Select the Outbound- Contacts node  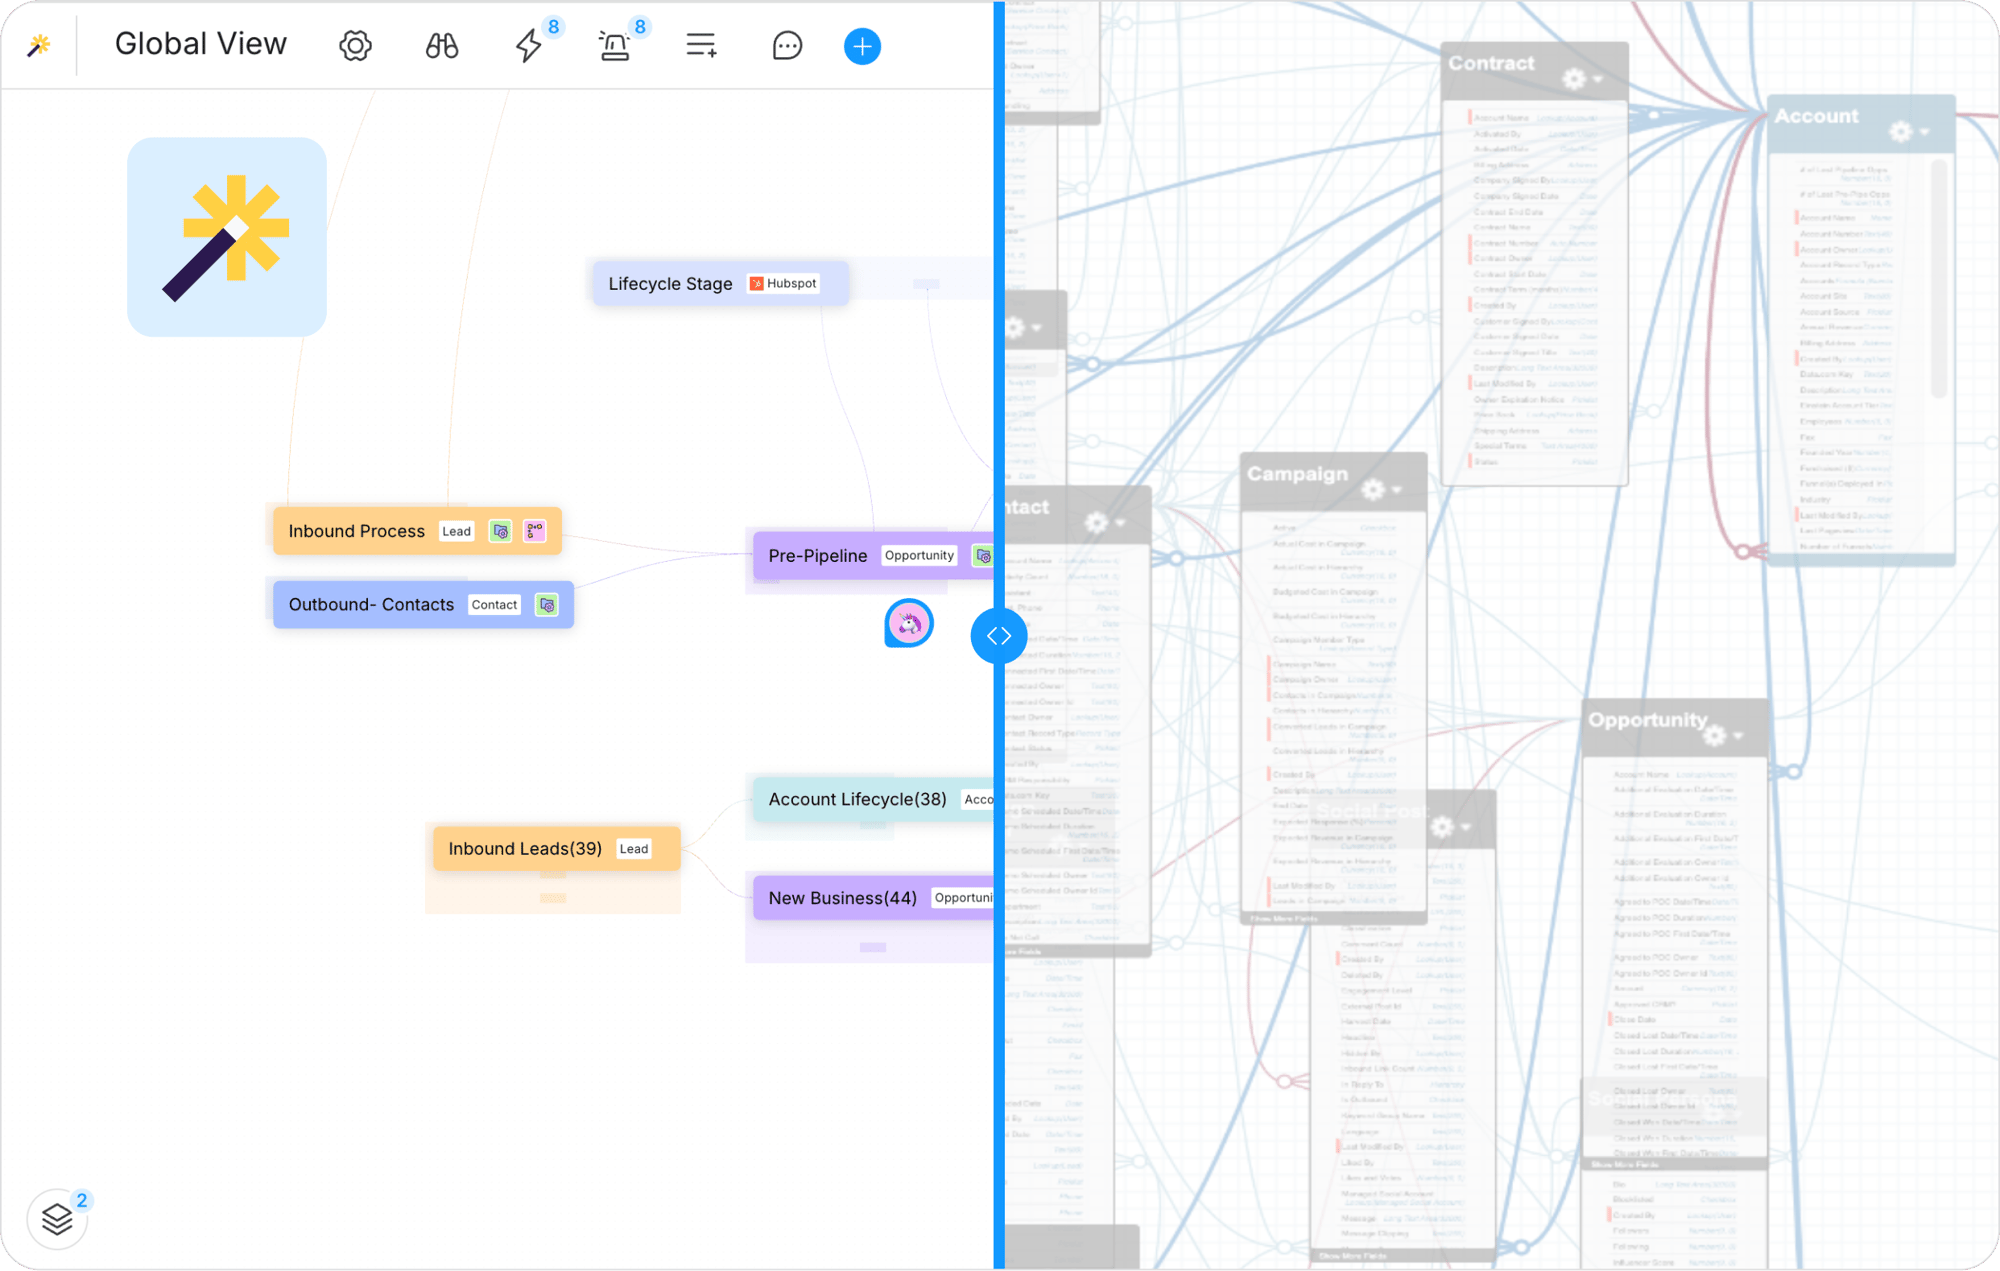tap(371, 605)
